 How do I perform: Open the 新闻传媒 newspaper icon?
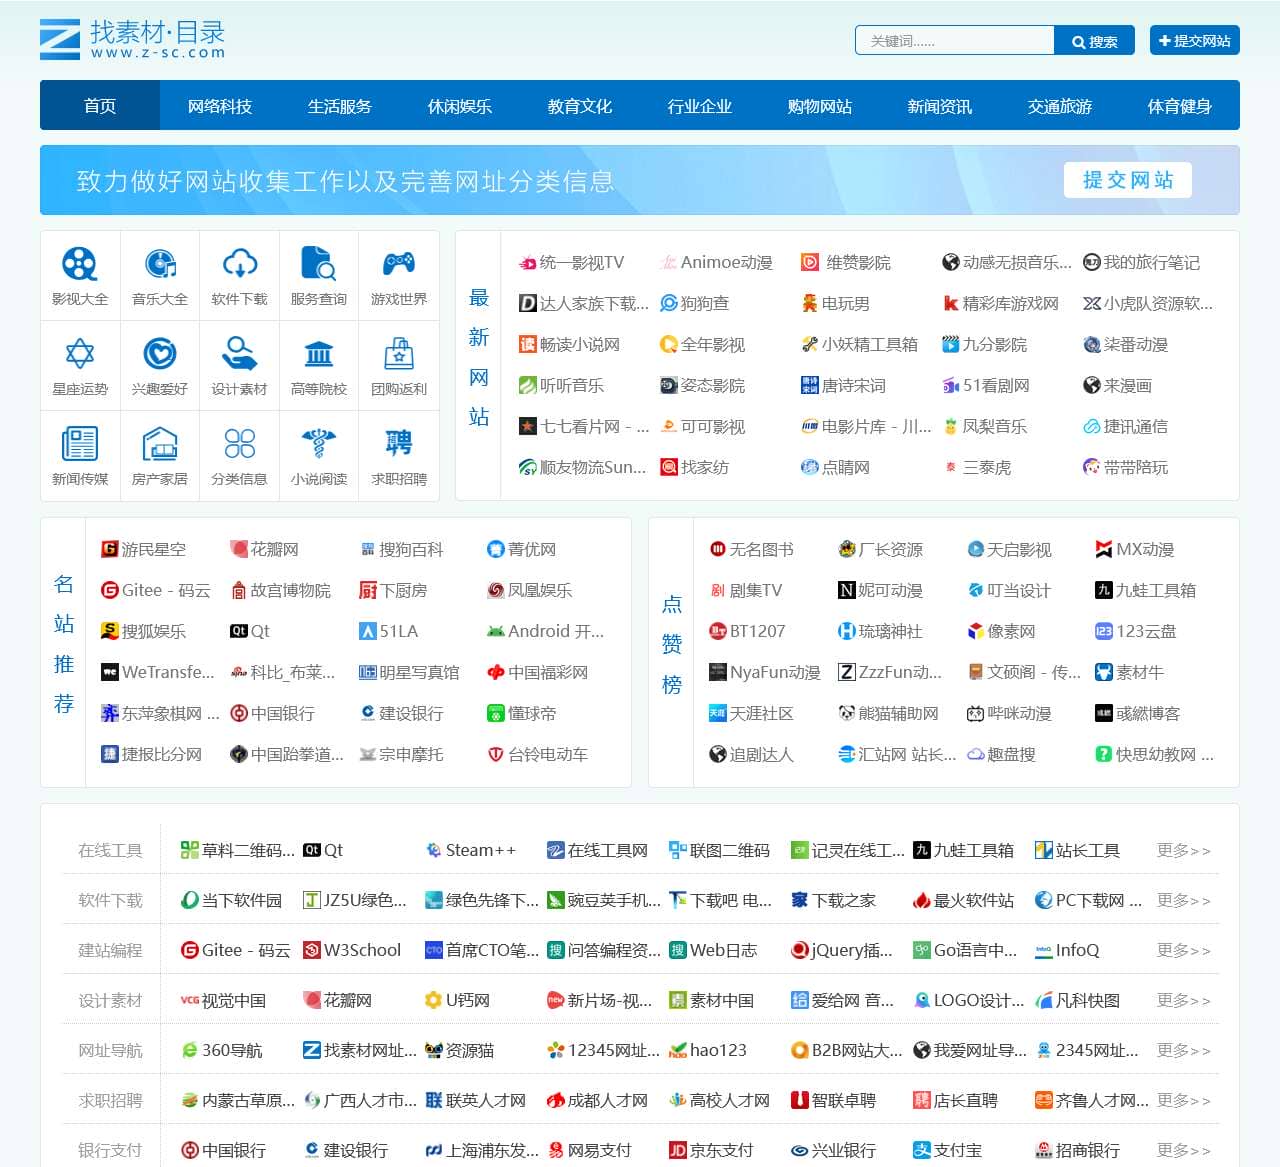tap(80, 443)
